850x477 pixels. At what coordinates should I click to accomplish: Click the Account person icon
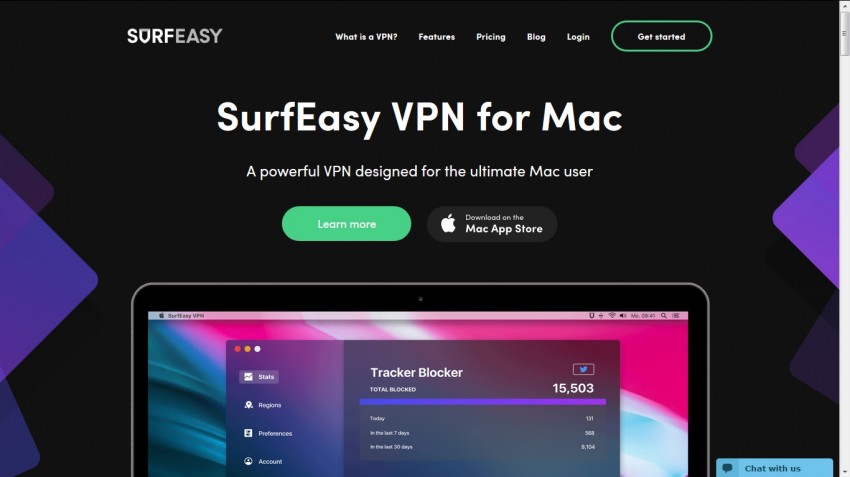pos(248,461)
